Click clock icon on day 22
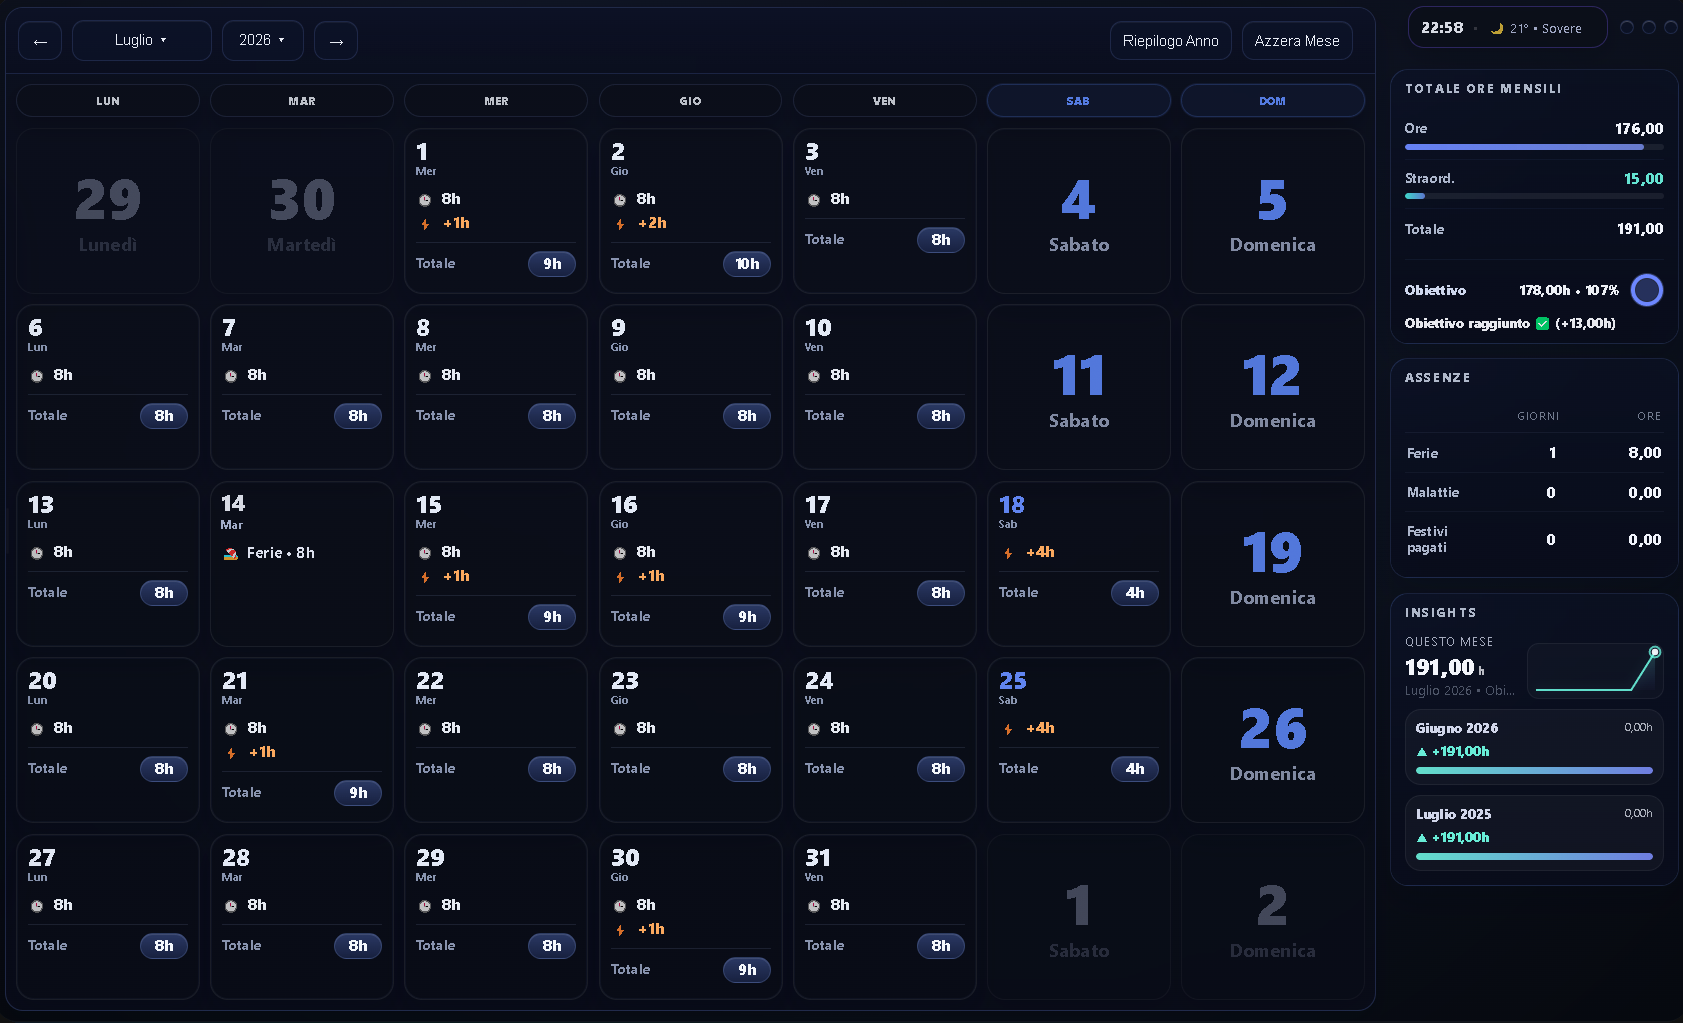This screenshot has height=1023, width=1683. (x=425, y=729)
